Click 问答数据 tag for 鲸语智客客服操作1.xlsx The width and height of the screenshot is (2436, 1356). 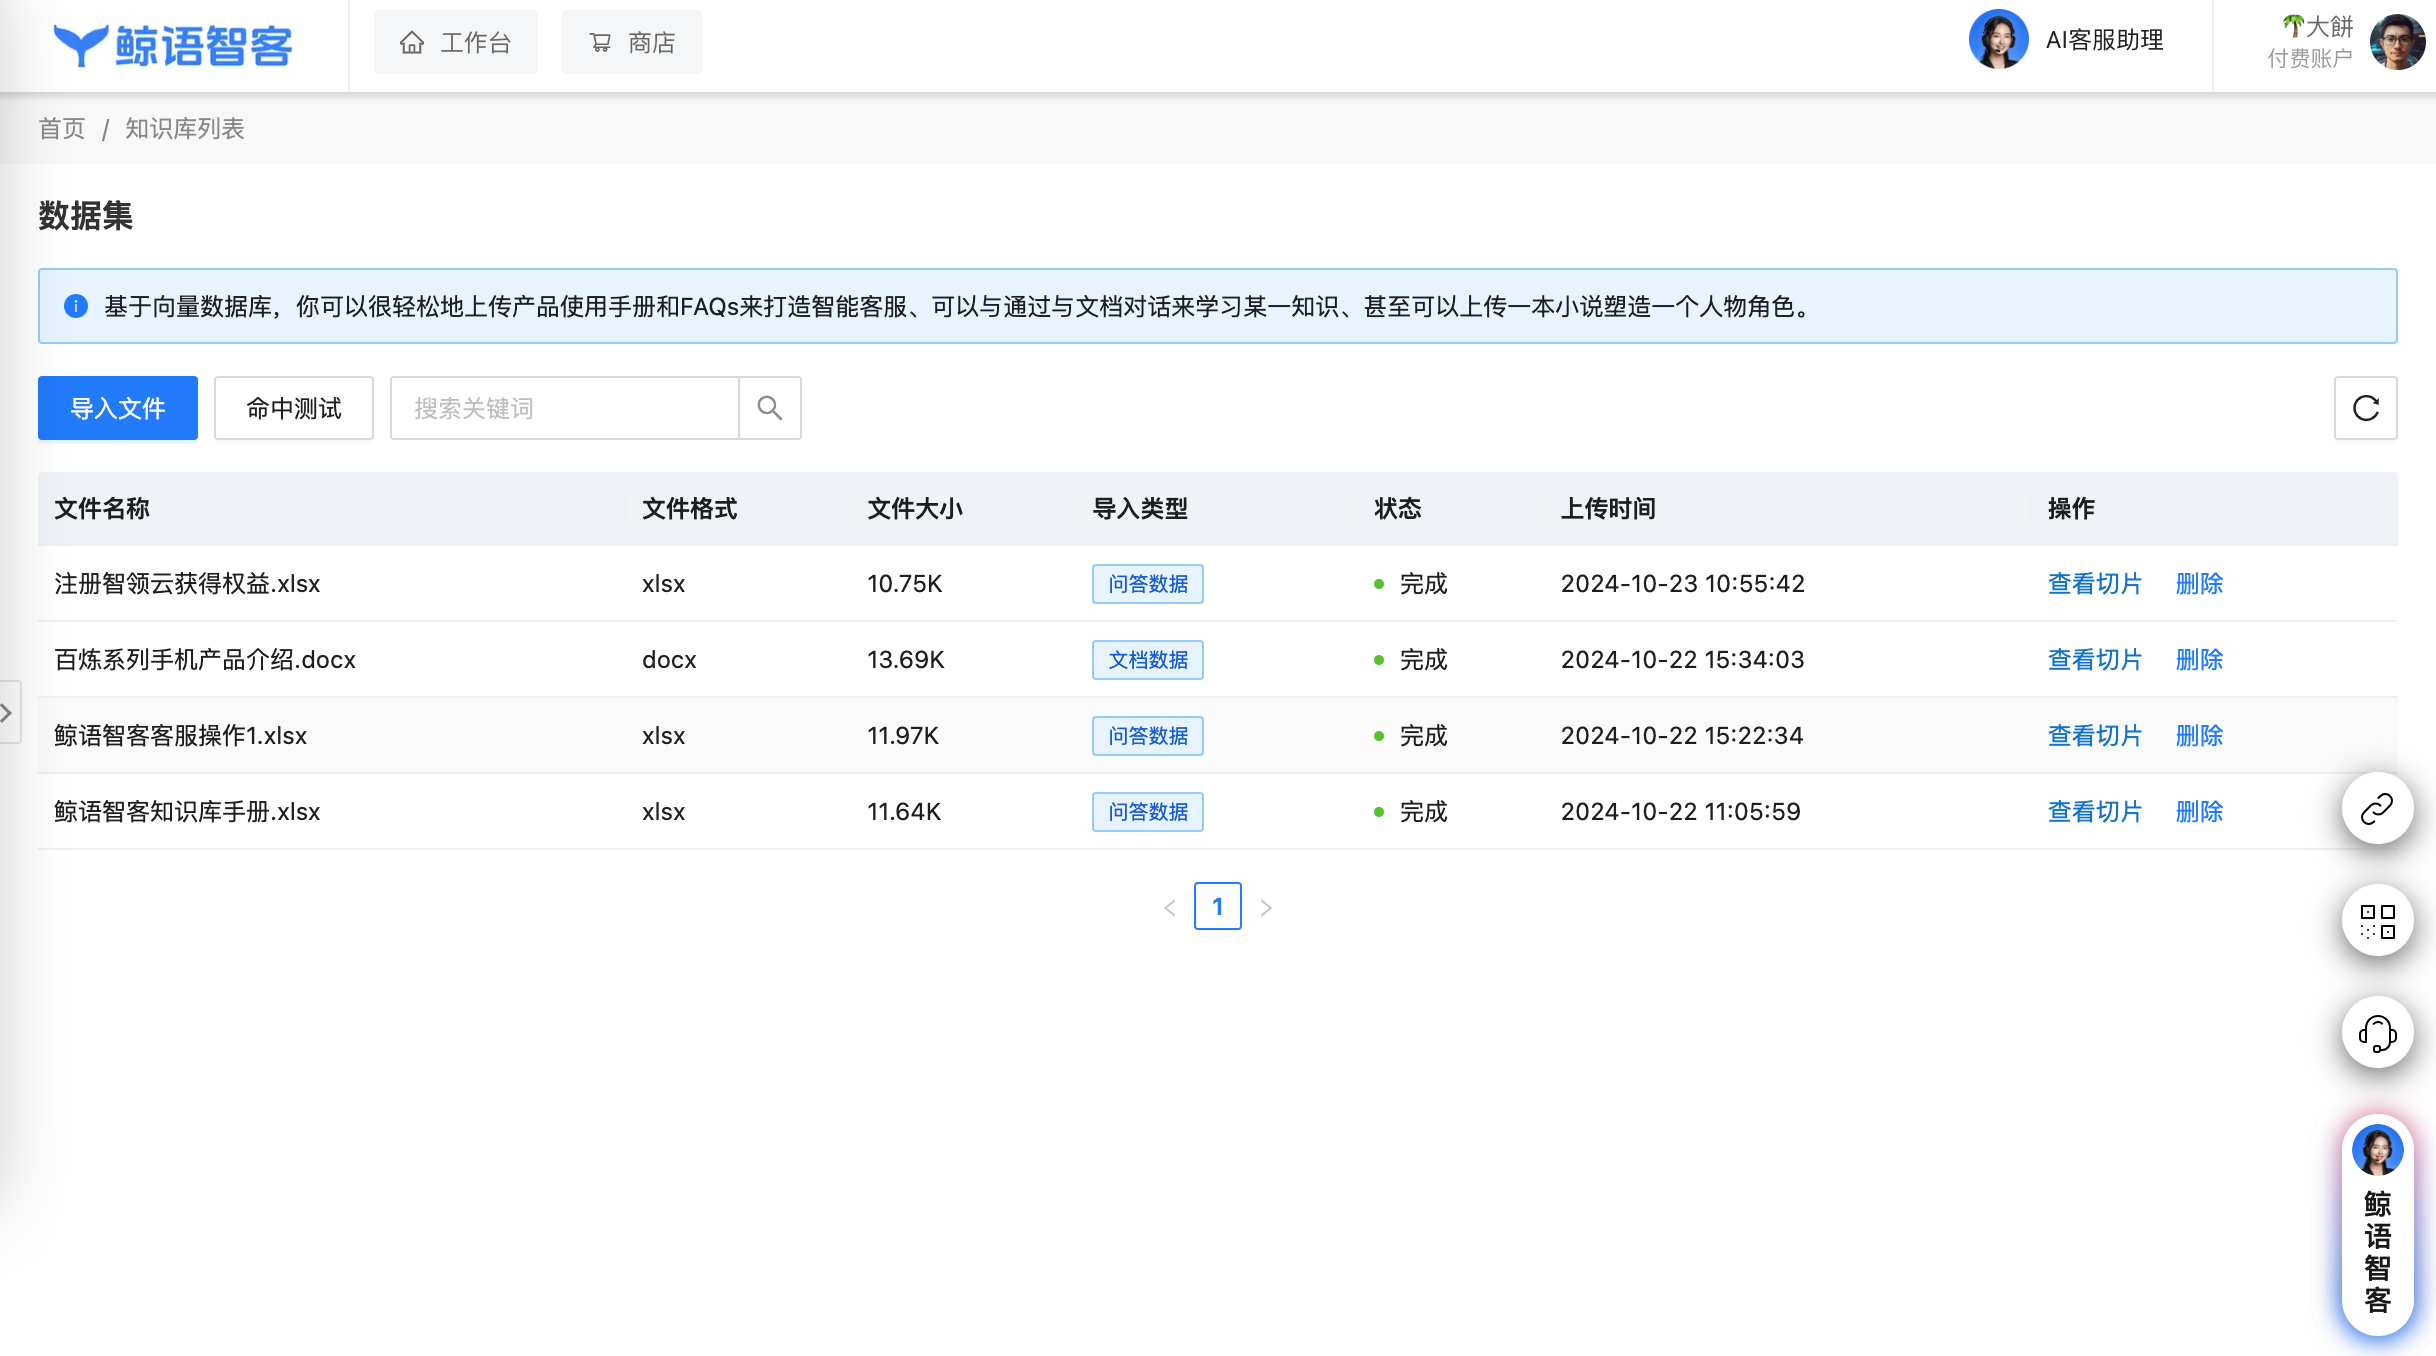[x=1148, y=736]
